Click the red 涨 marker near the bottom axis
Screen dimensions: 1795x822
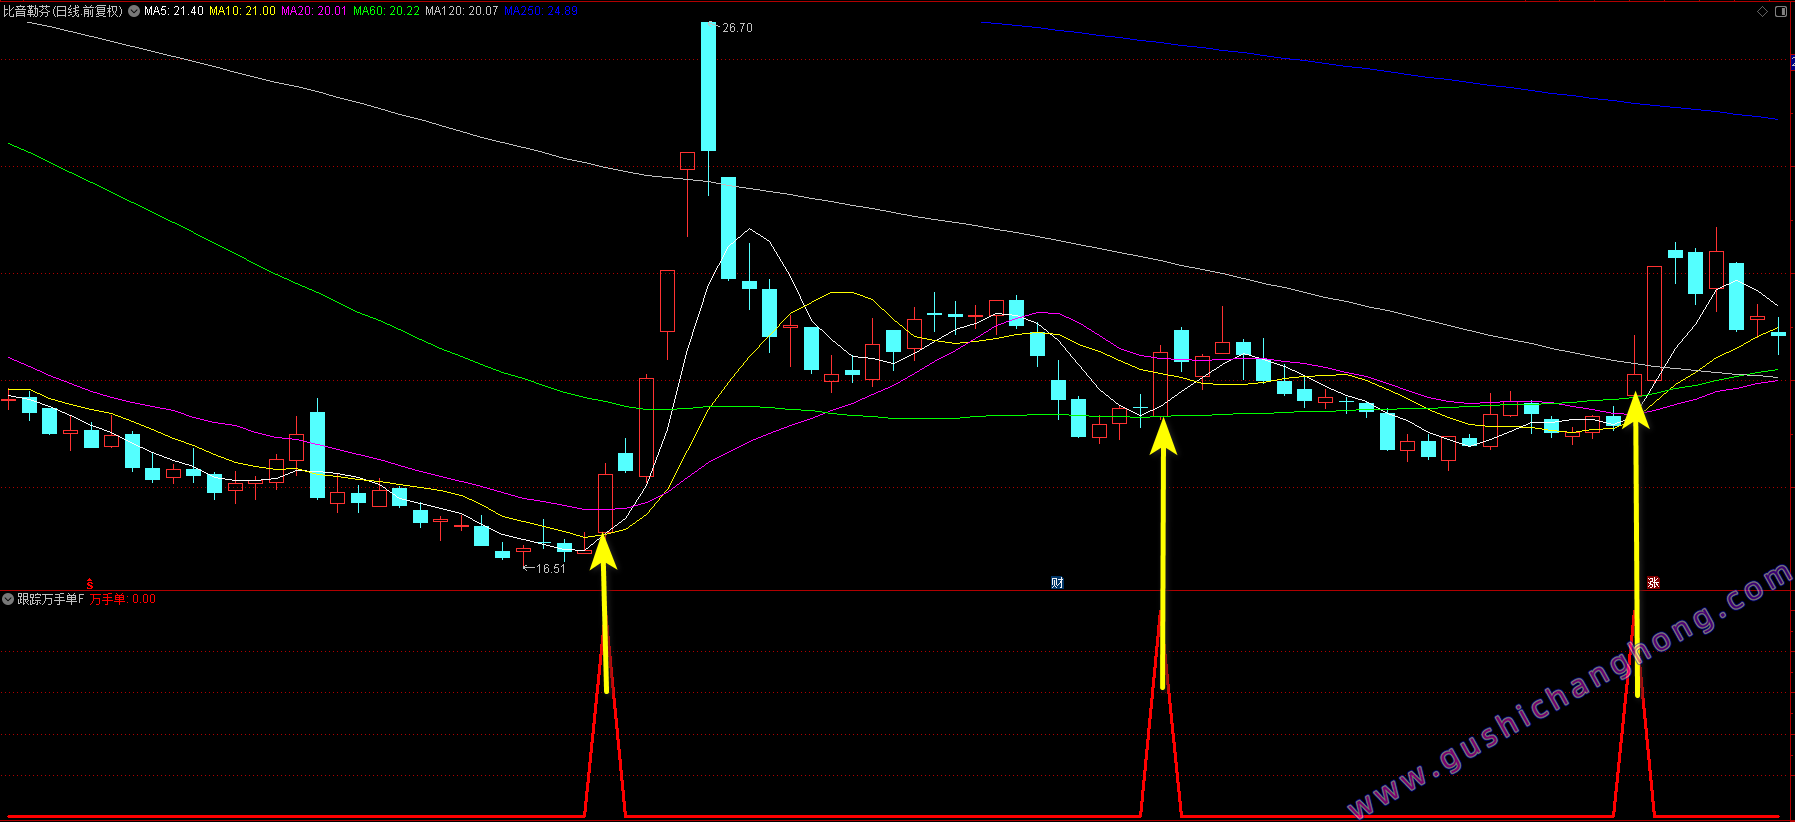1653,583
